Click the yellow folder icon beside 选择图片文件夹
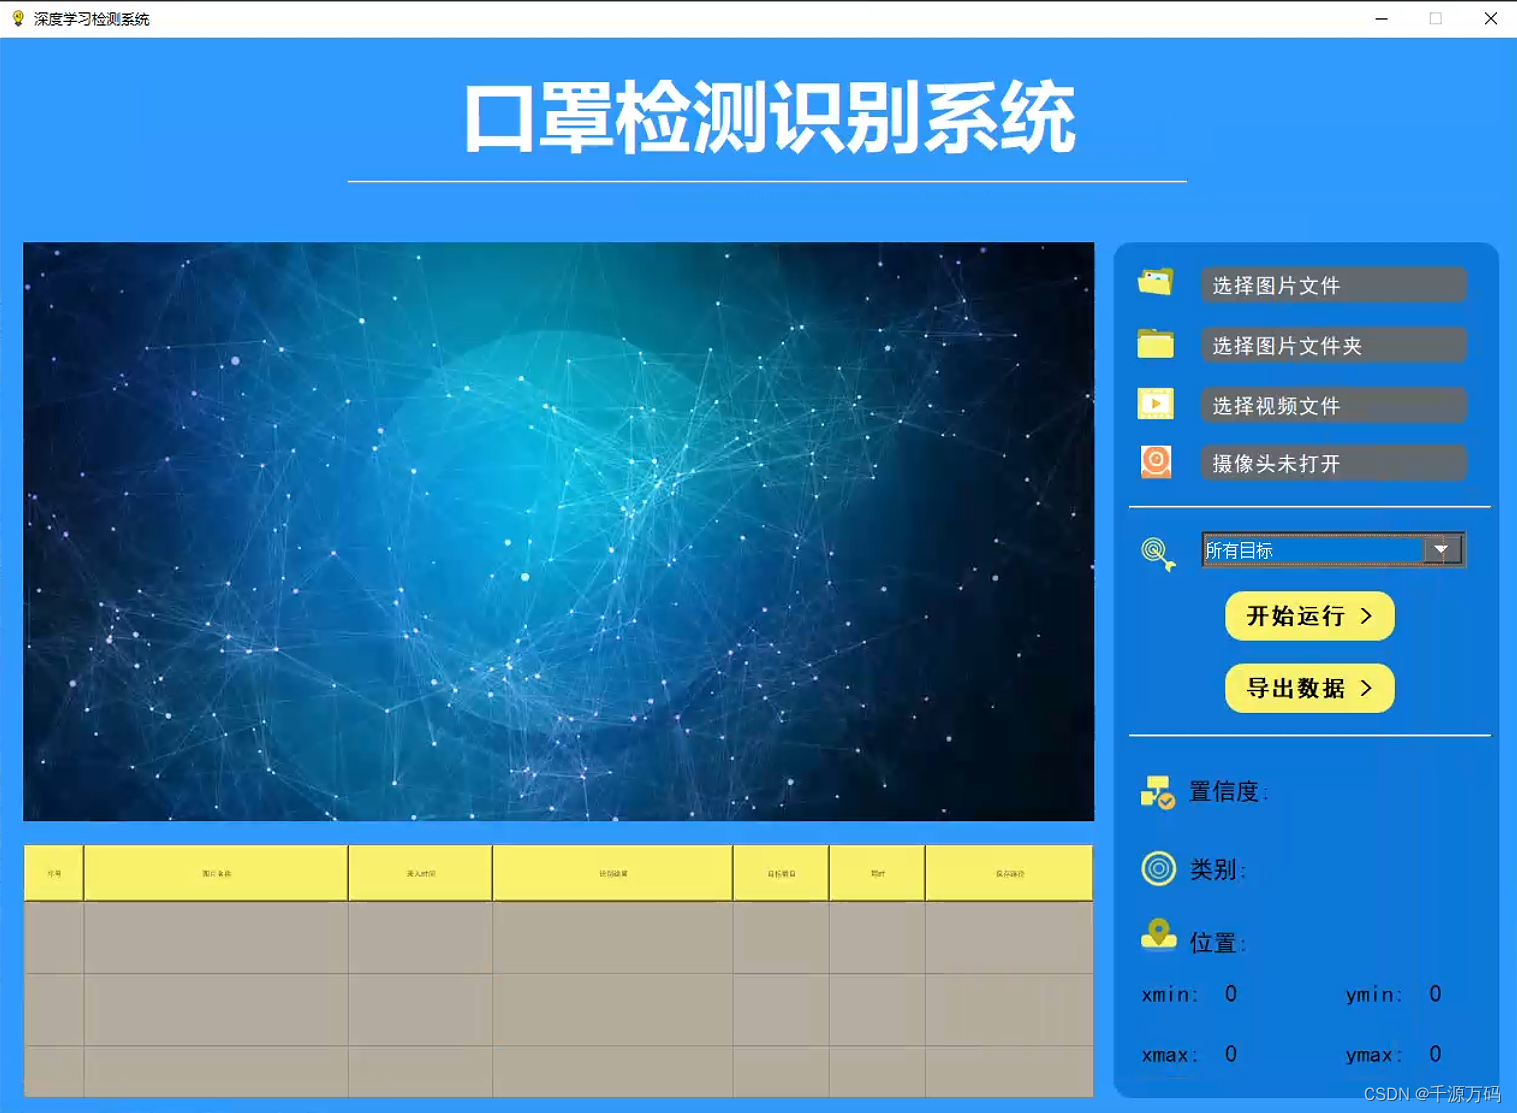This screenshot has height=1113, width=1517. 1155,344
